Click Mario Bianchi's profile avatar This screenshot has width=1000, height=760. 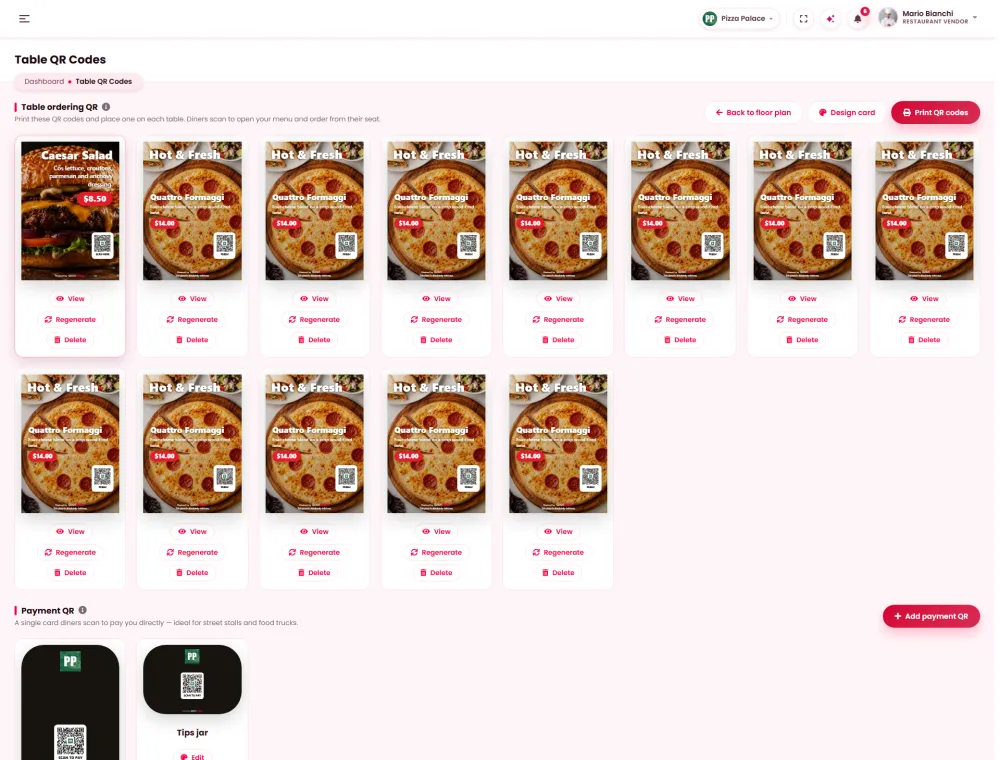887,17
